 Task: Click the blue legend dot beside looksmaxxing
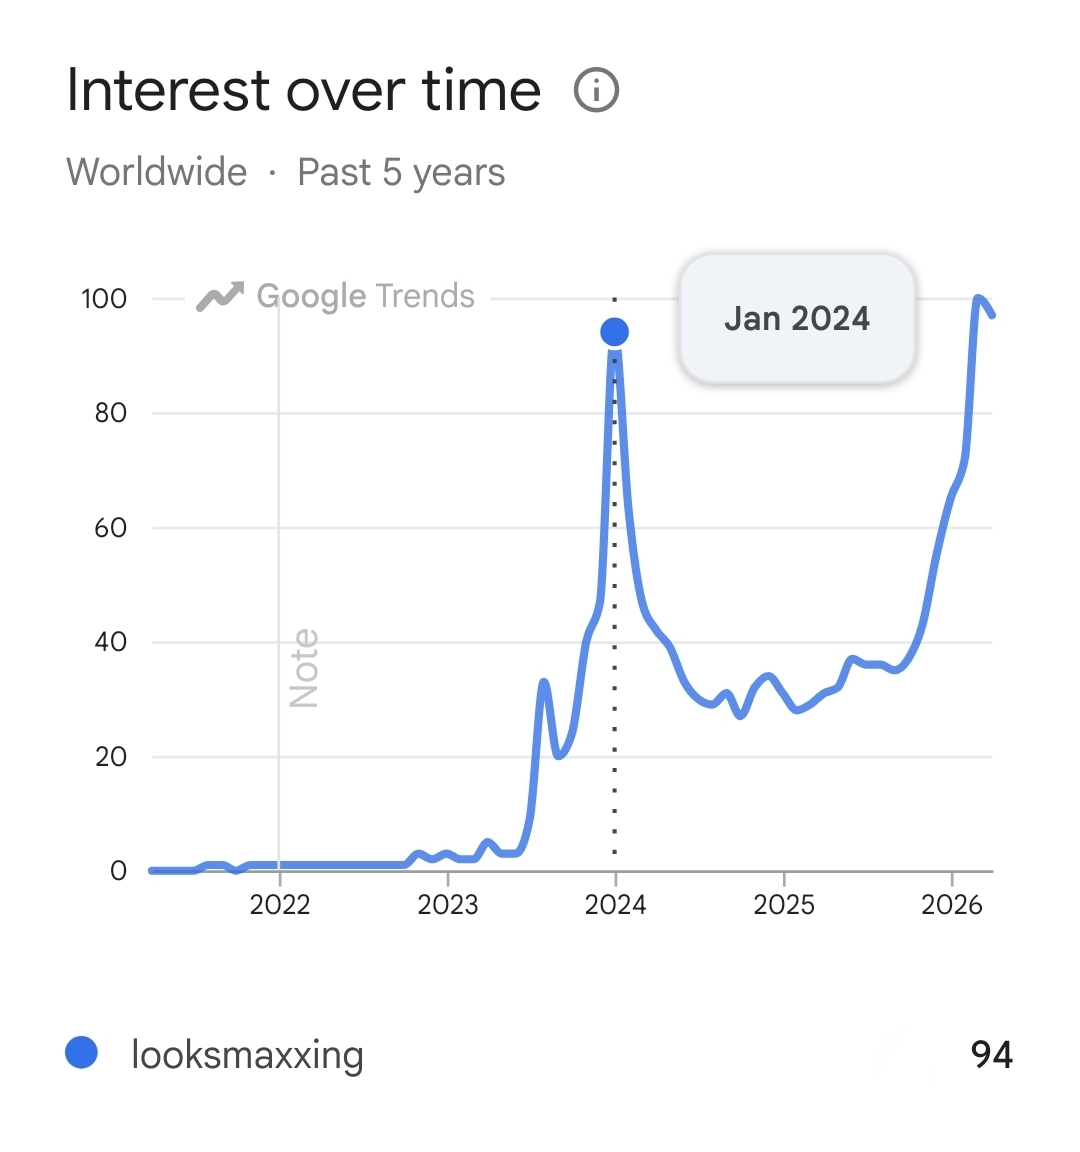coord(81,1053)
